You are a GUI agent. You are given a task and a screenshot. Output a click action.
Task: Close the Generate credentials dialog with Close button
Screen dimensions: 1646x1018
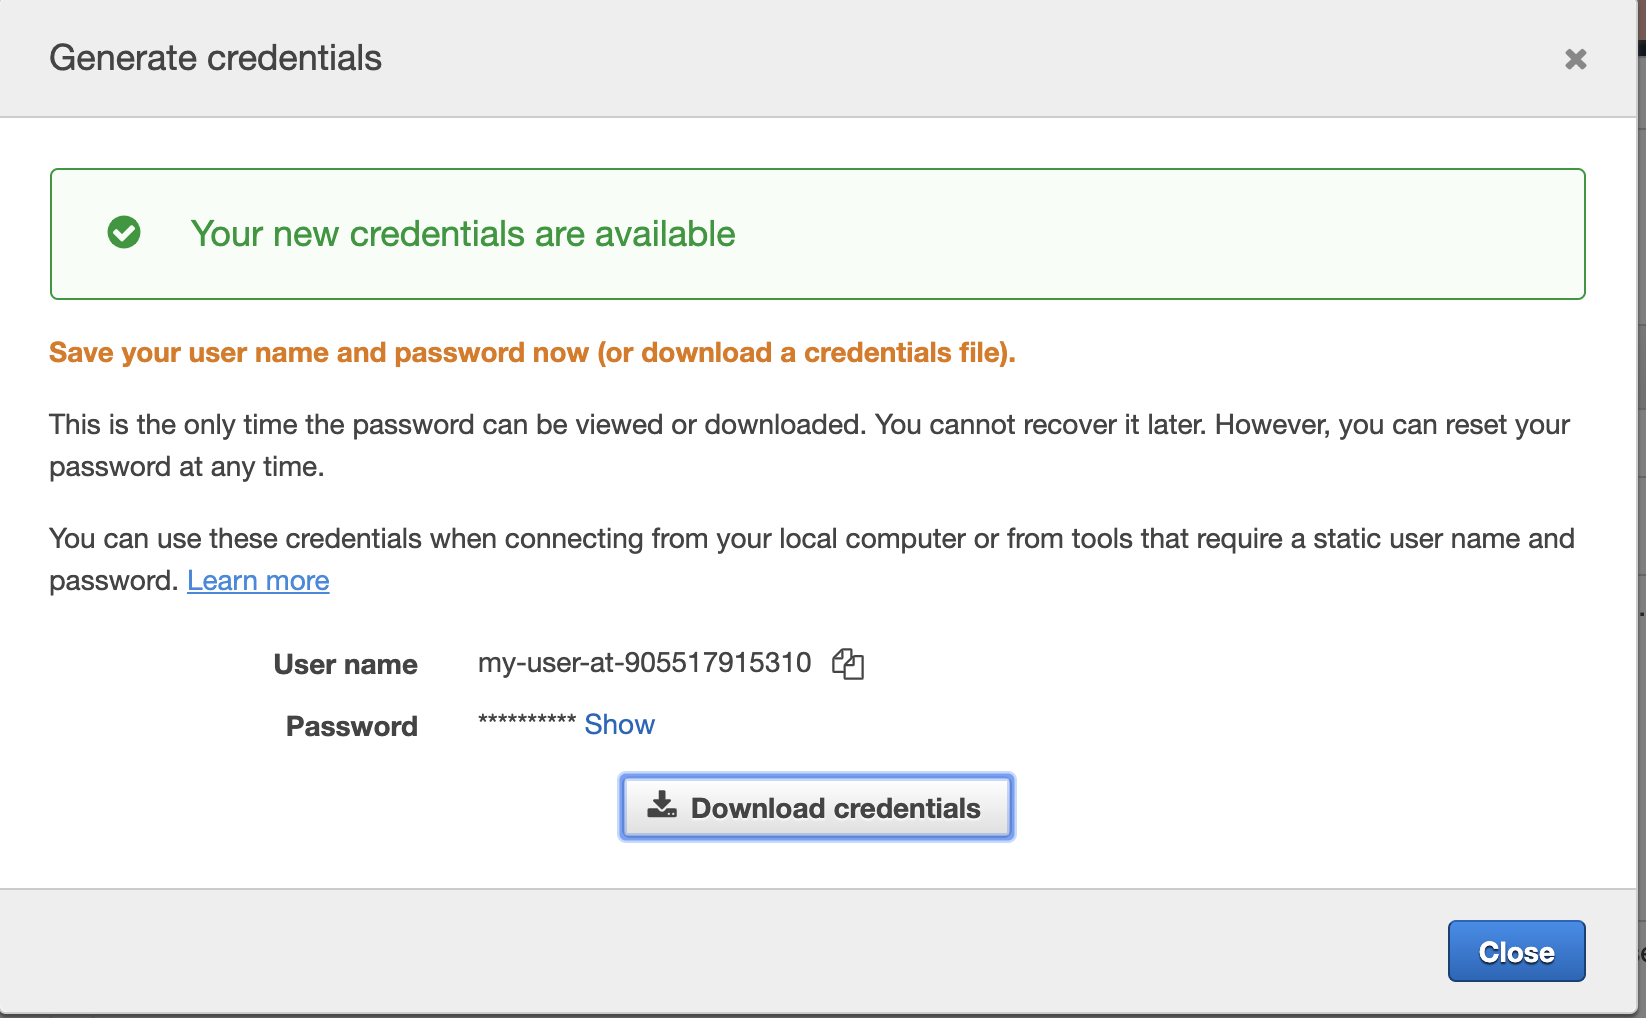click(1516, 951)
